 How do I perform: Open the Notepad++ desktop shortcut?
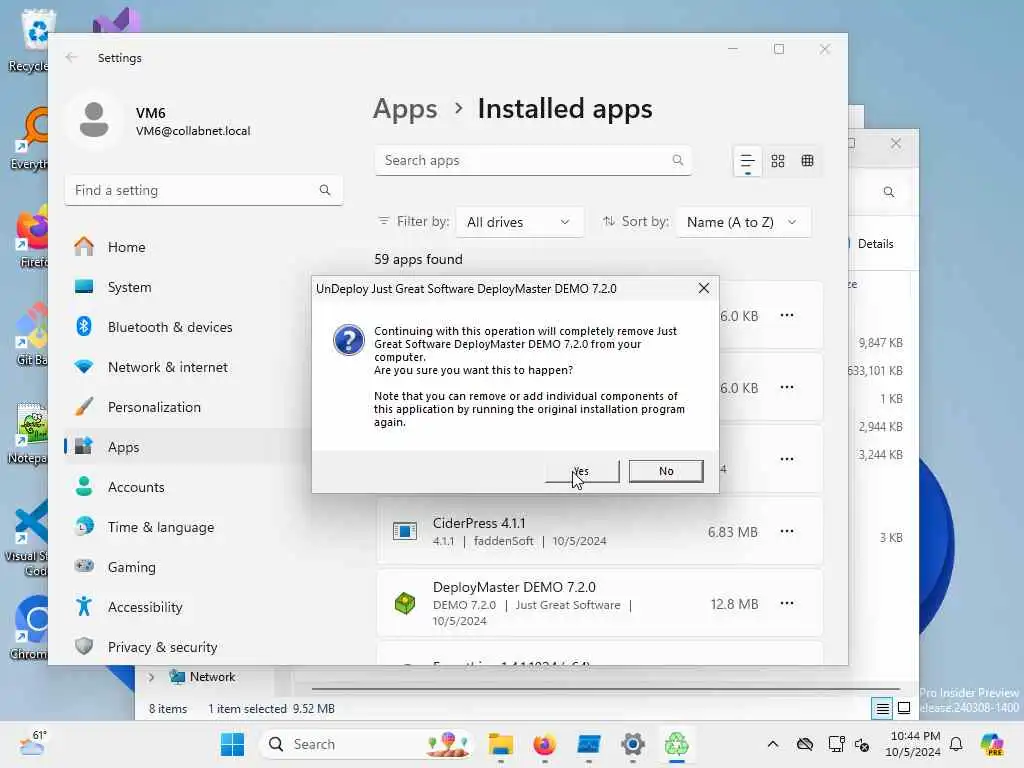point(27,432)
